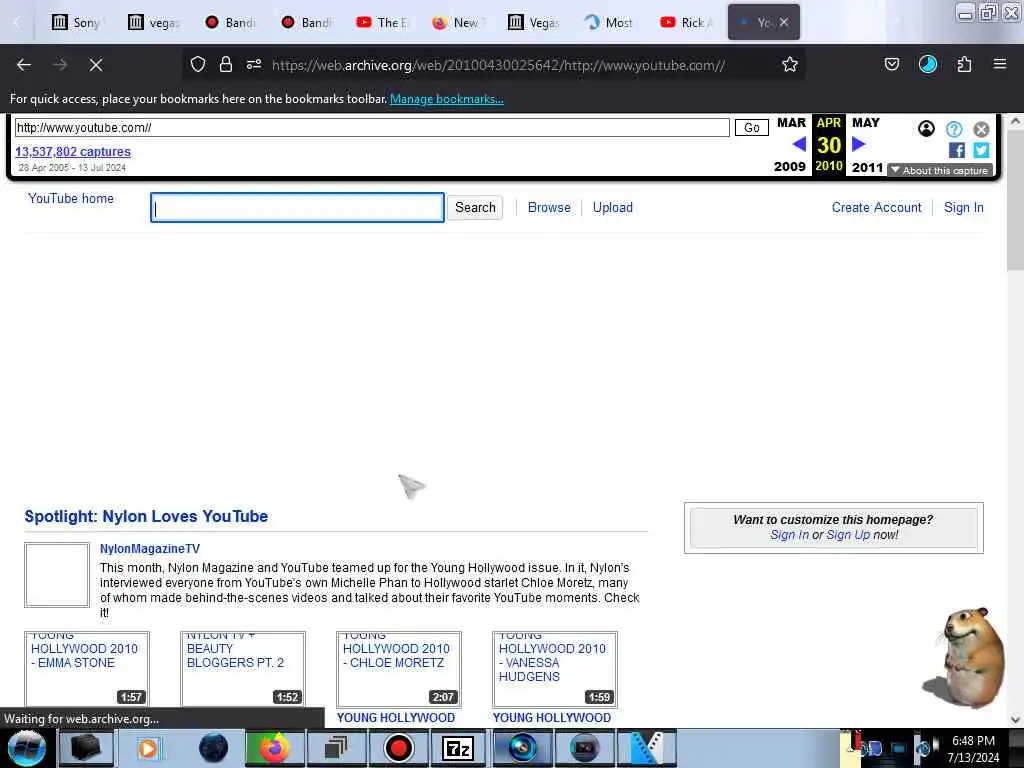Share capture on Twitter
The image size is (1024, 768).
click(x=981, y=150)
